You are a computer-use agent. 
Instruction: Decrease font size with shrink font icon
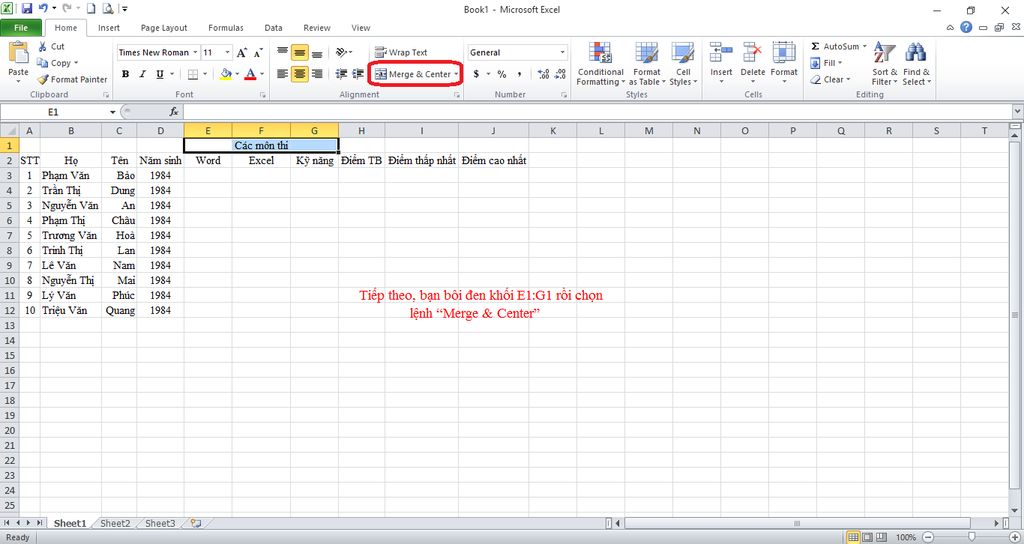258,52
